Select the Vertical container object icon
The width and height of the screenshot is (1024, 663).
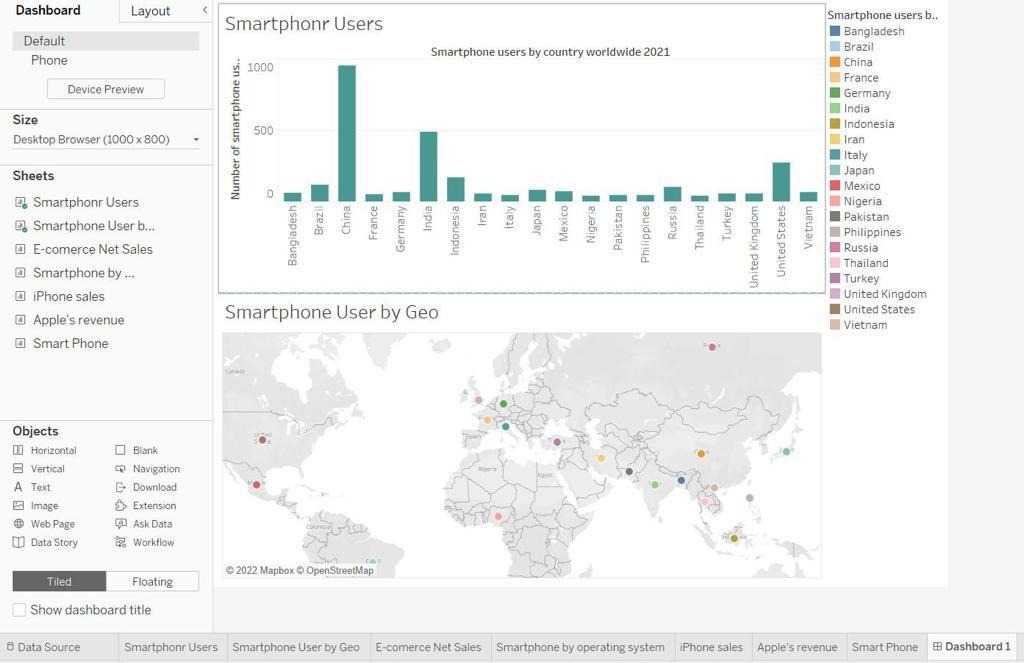pos(18,468)
